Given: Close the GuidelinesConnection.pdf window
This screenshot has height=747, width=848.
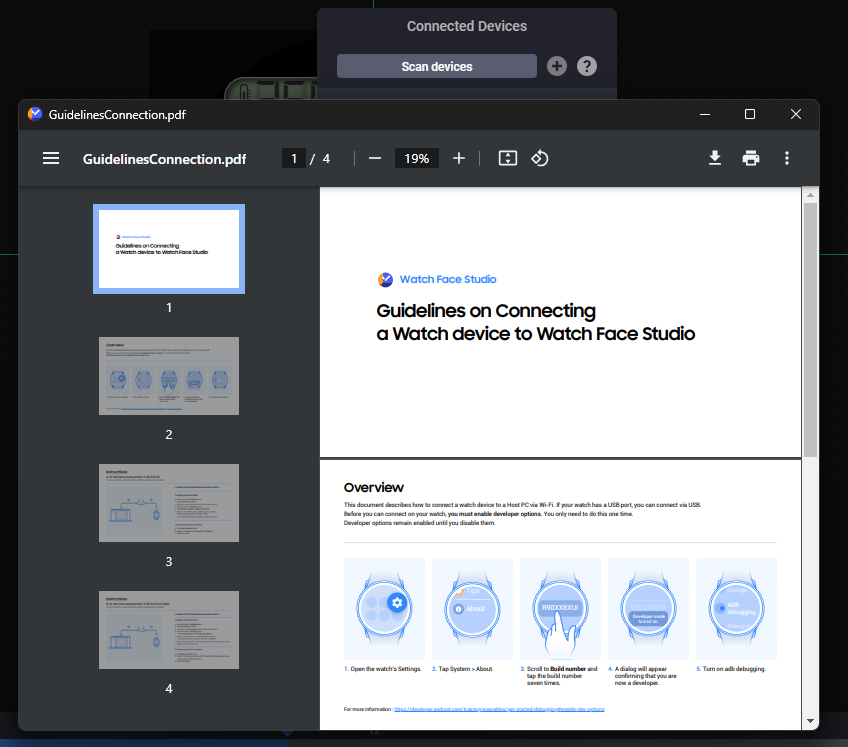Looking at the screenshot, I should tap(796, 114).
